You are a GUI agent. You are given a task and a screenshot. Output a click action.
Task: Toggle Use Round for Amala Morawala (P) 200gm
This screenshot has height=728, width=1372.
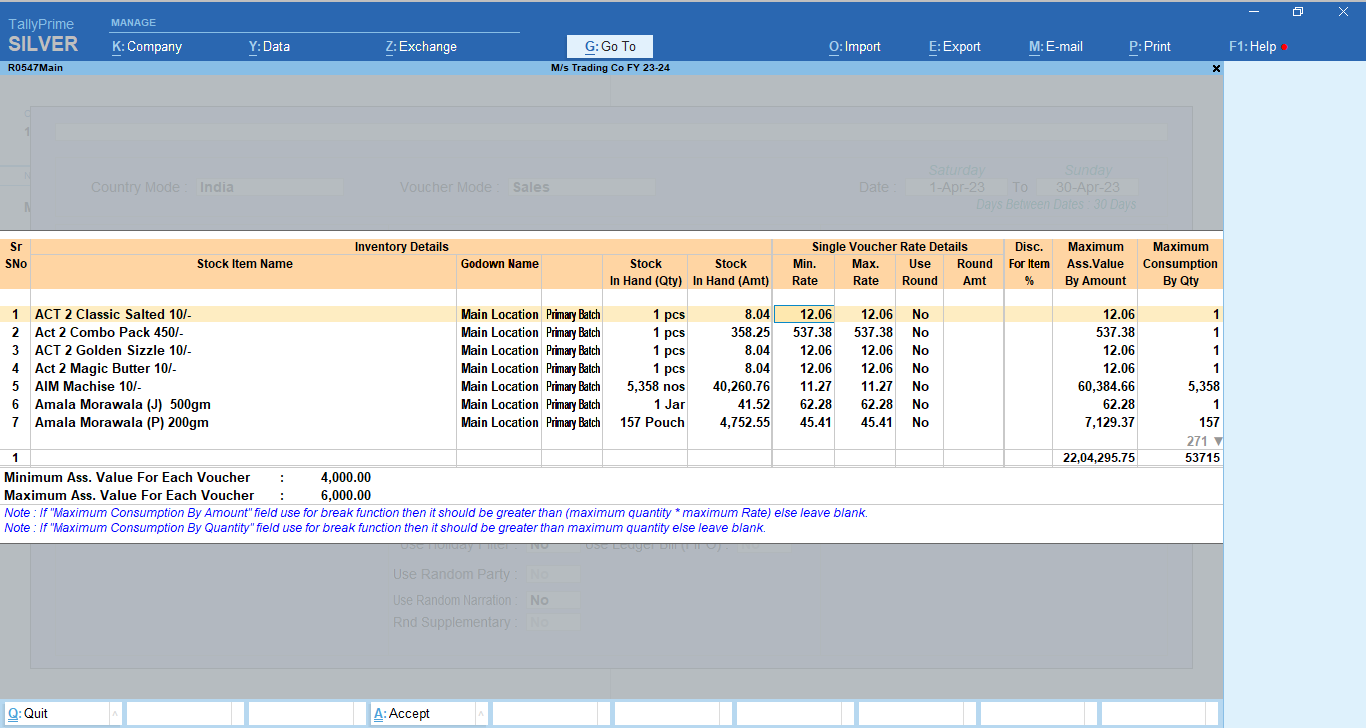[919, 423]
